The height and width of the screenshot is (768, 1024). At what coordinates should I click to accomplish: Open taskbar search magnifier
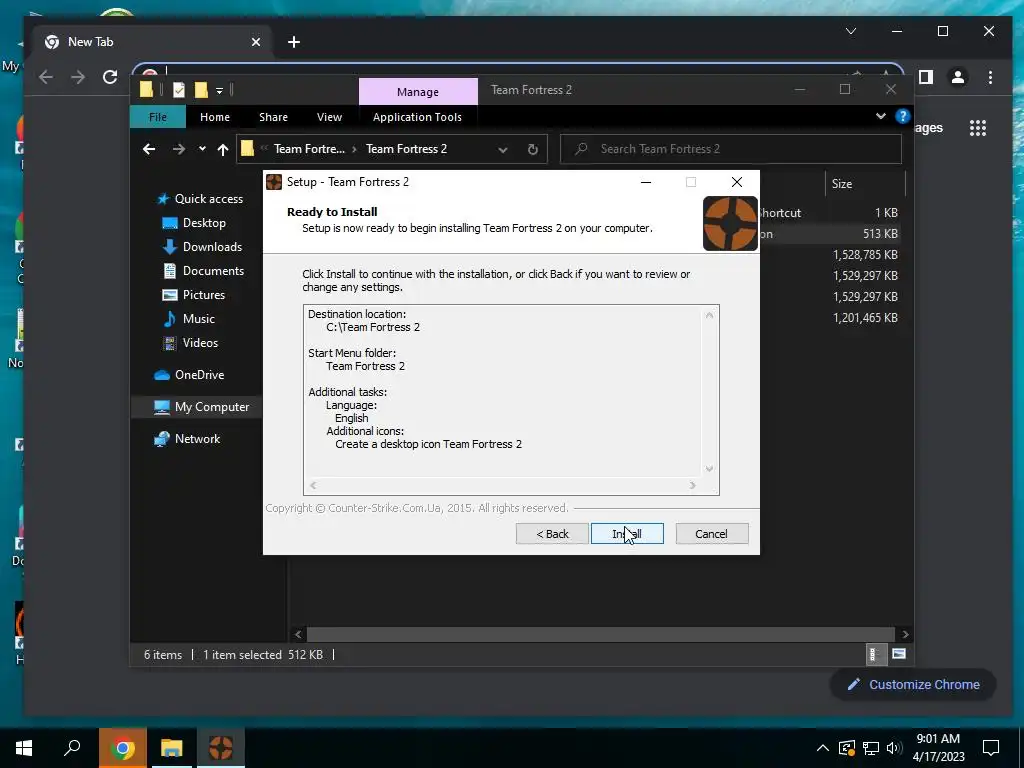(x=72, y=748)
